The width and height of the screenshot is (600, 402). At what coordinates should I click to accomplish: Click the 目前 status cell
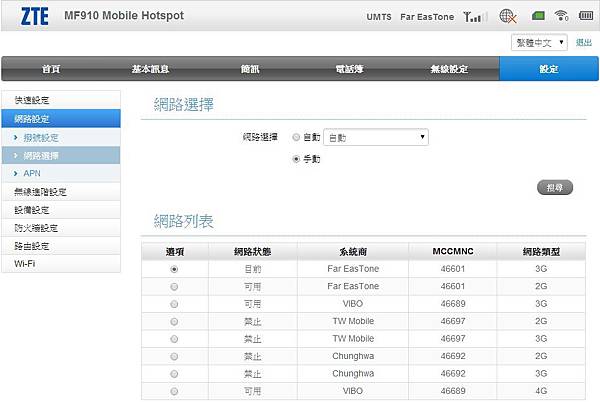tap(253, 269)
